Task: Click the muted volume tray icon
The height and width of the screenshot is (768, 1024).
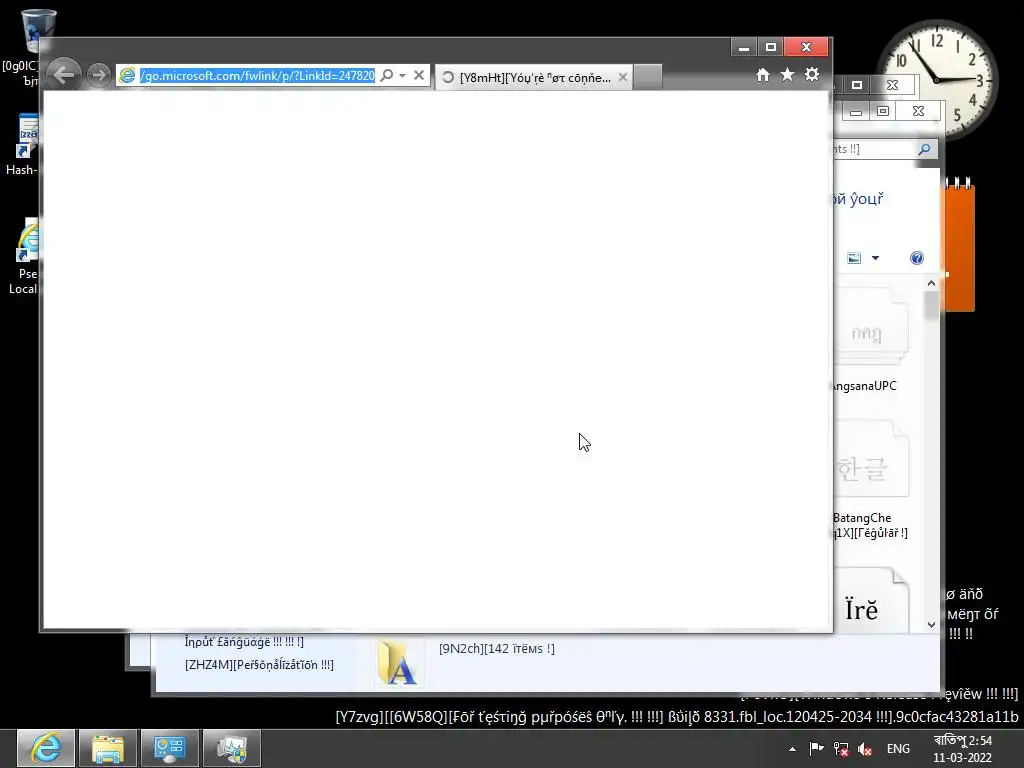Action: [x=865, y=749]
